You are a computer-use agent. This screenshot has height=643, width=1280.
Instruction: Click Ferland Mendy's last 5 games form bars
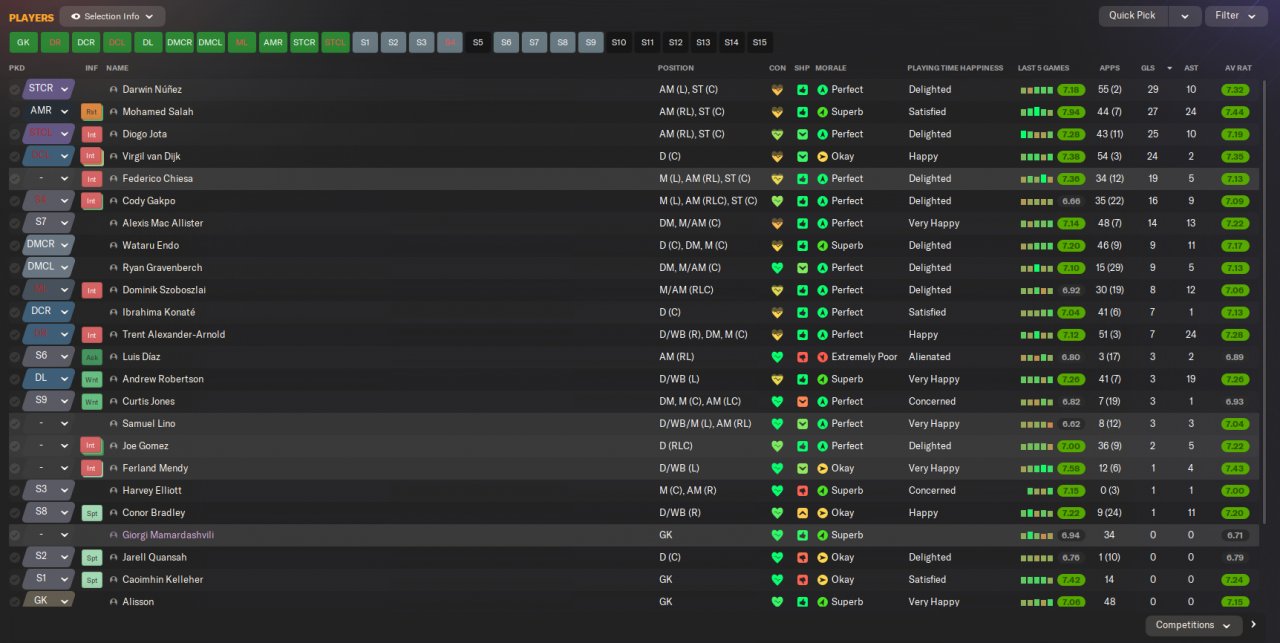(1037, 468)
